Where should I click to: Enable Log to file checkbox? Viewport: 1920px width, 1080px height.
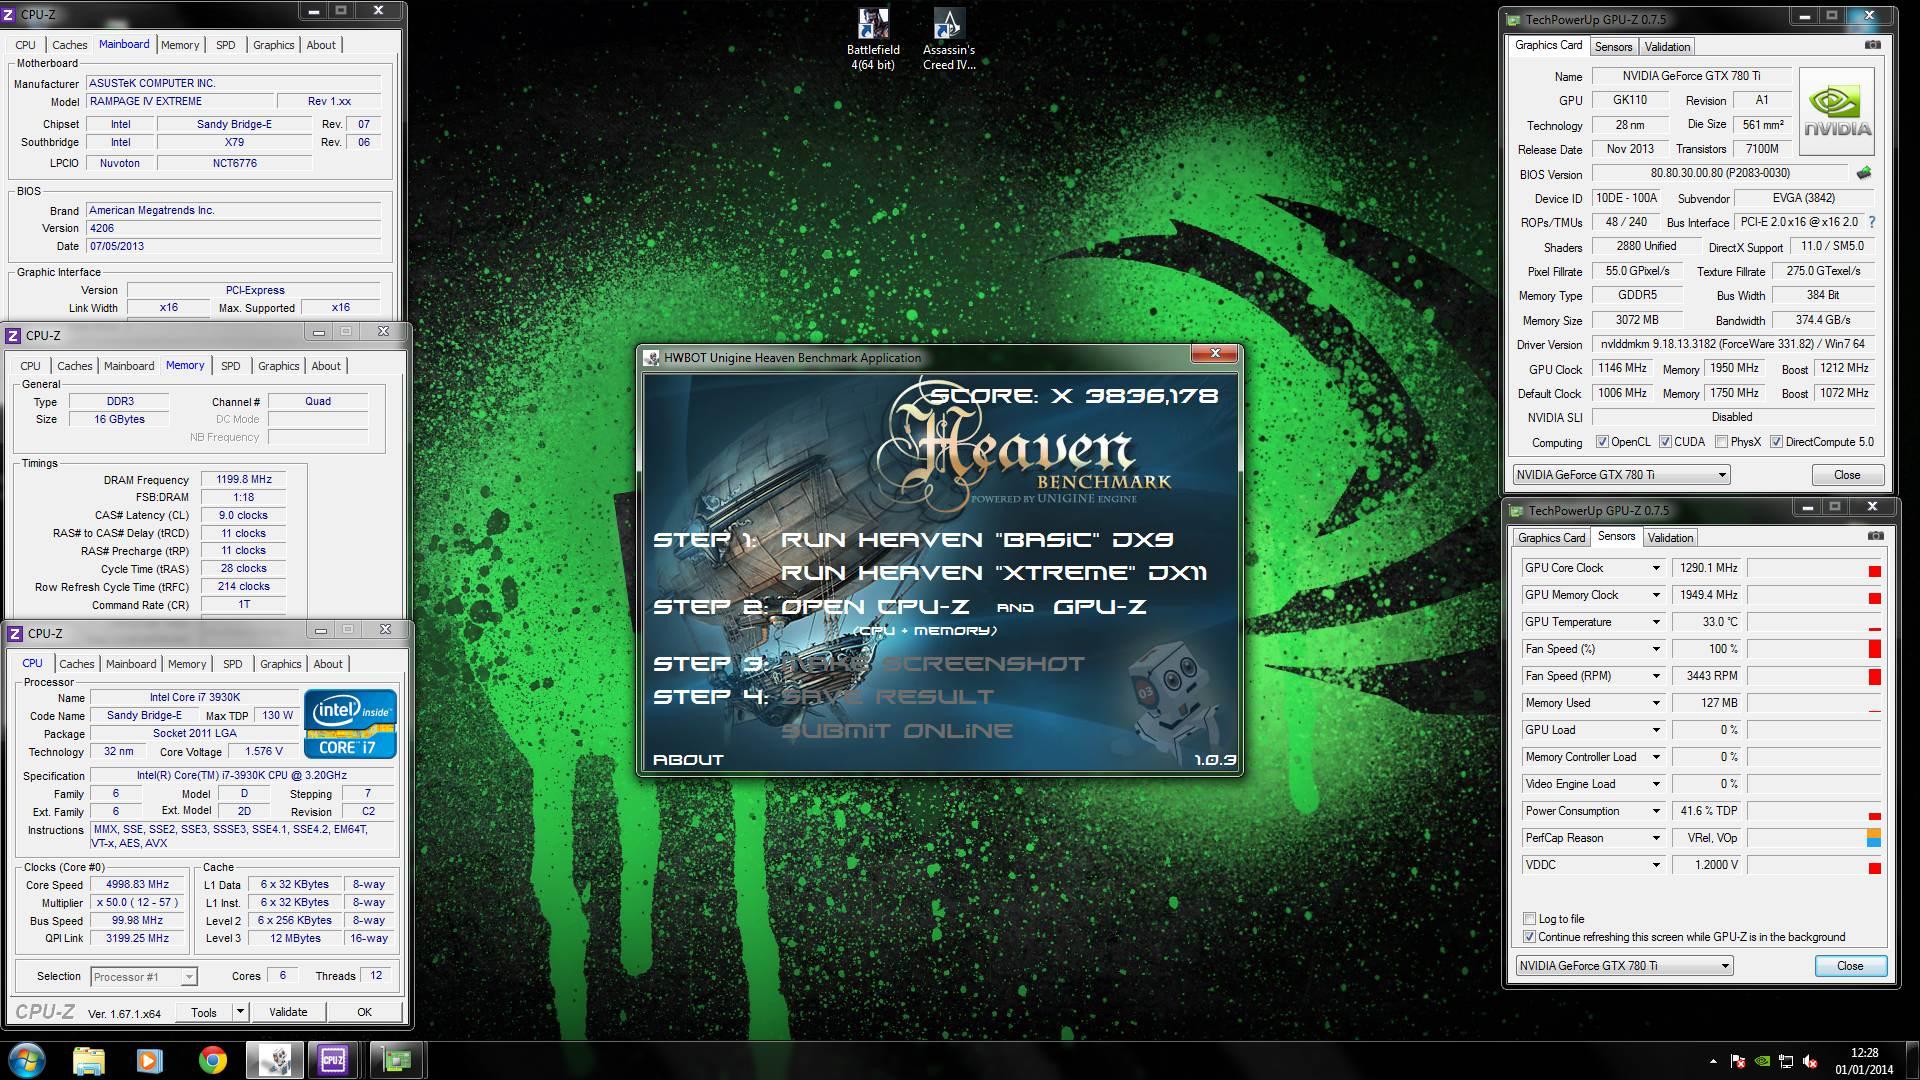[1529, 918]
